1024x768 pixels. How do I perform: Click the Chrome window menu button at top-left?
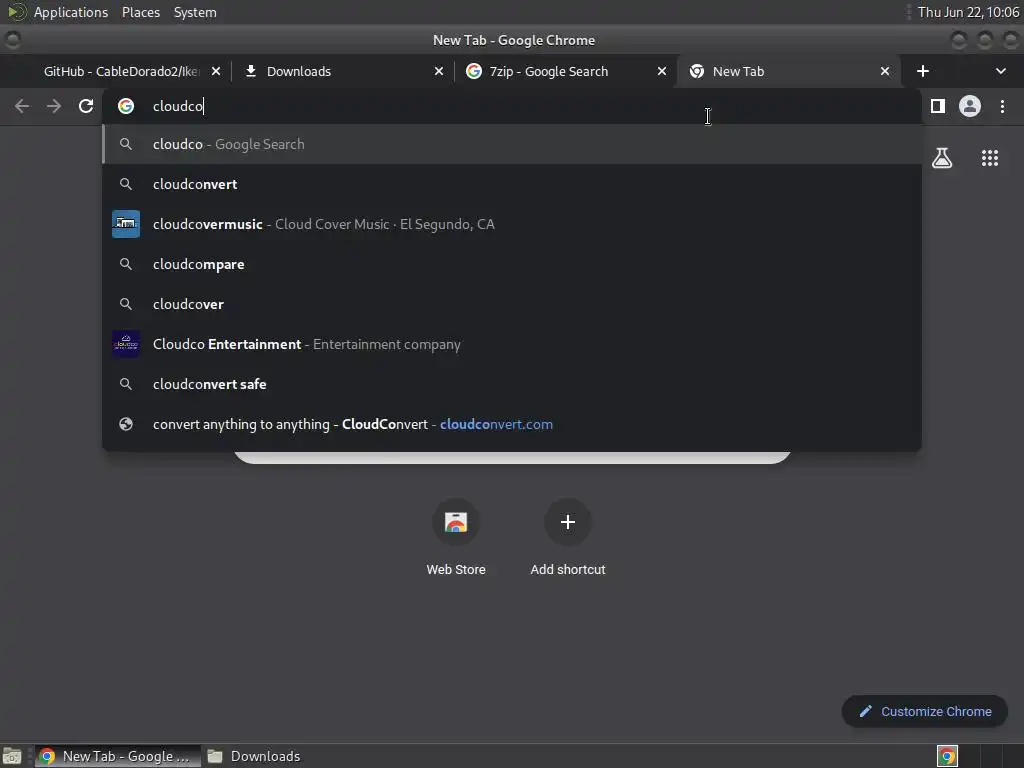pos(12,40)
